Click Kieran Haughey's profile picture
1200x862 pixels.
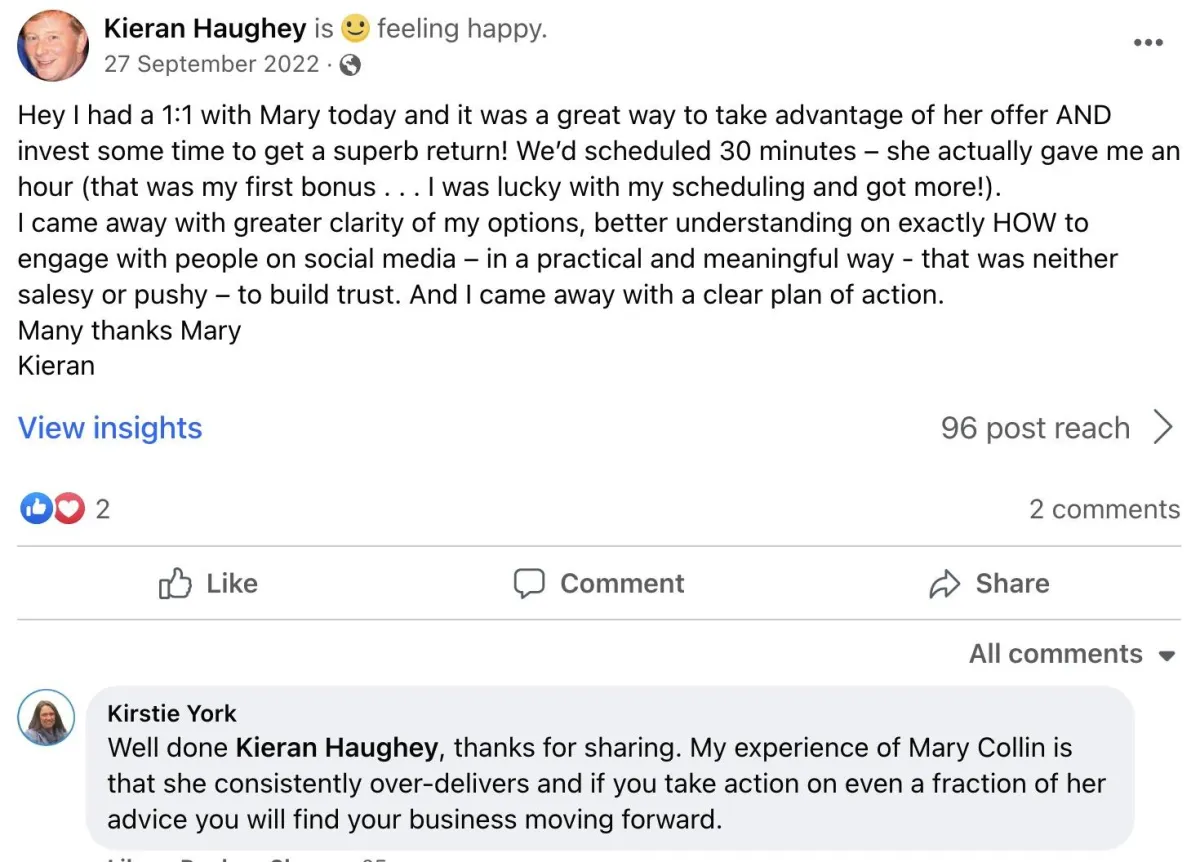tap(53, 45)
